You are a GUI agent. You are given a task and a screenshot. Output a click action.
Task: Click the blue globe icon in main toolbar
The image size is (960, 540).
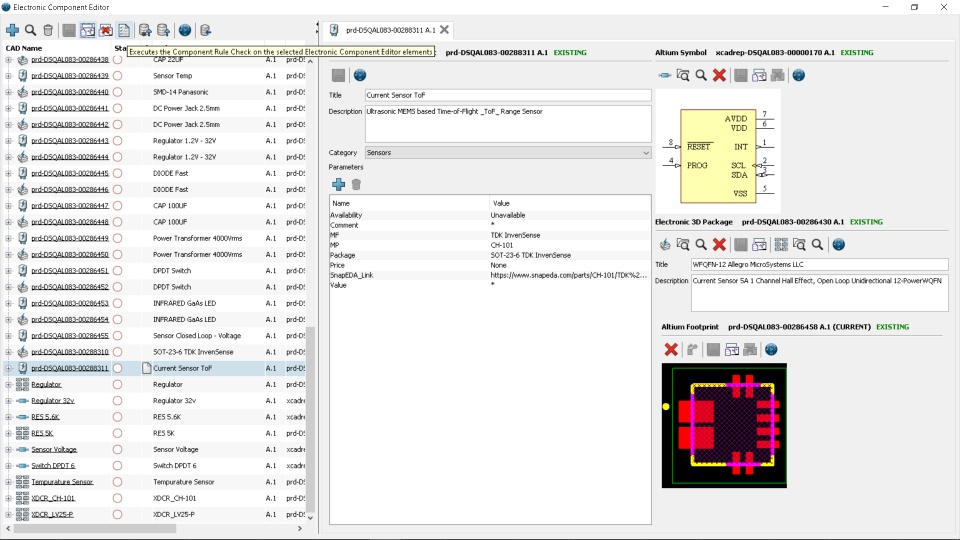point(185,30)
